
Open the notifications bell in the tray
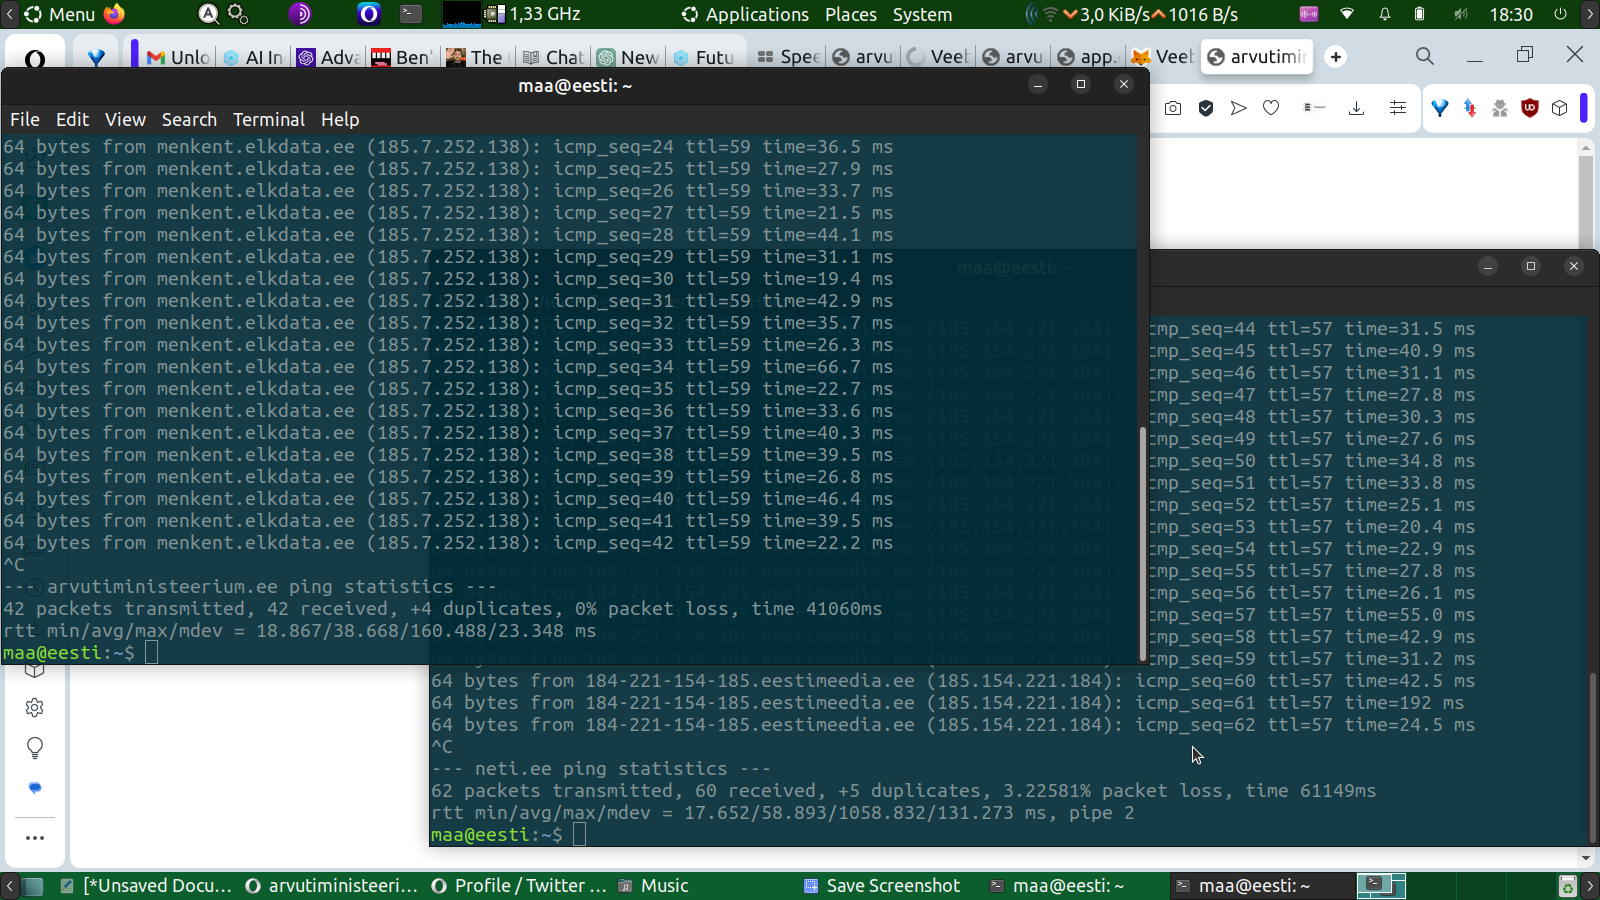click(x=1385, y=14)
